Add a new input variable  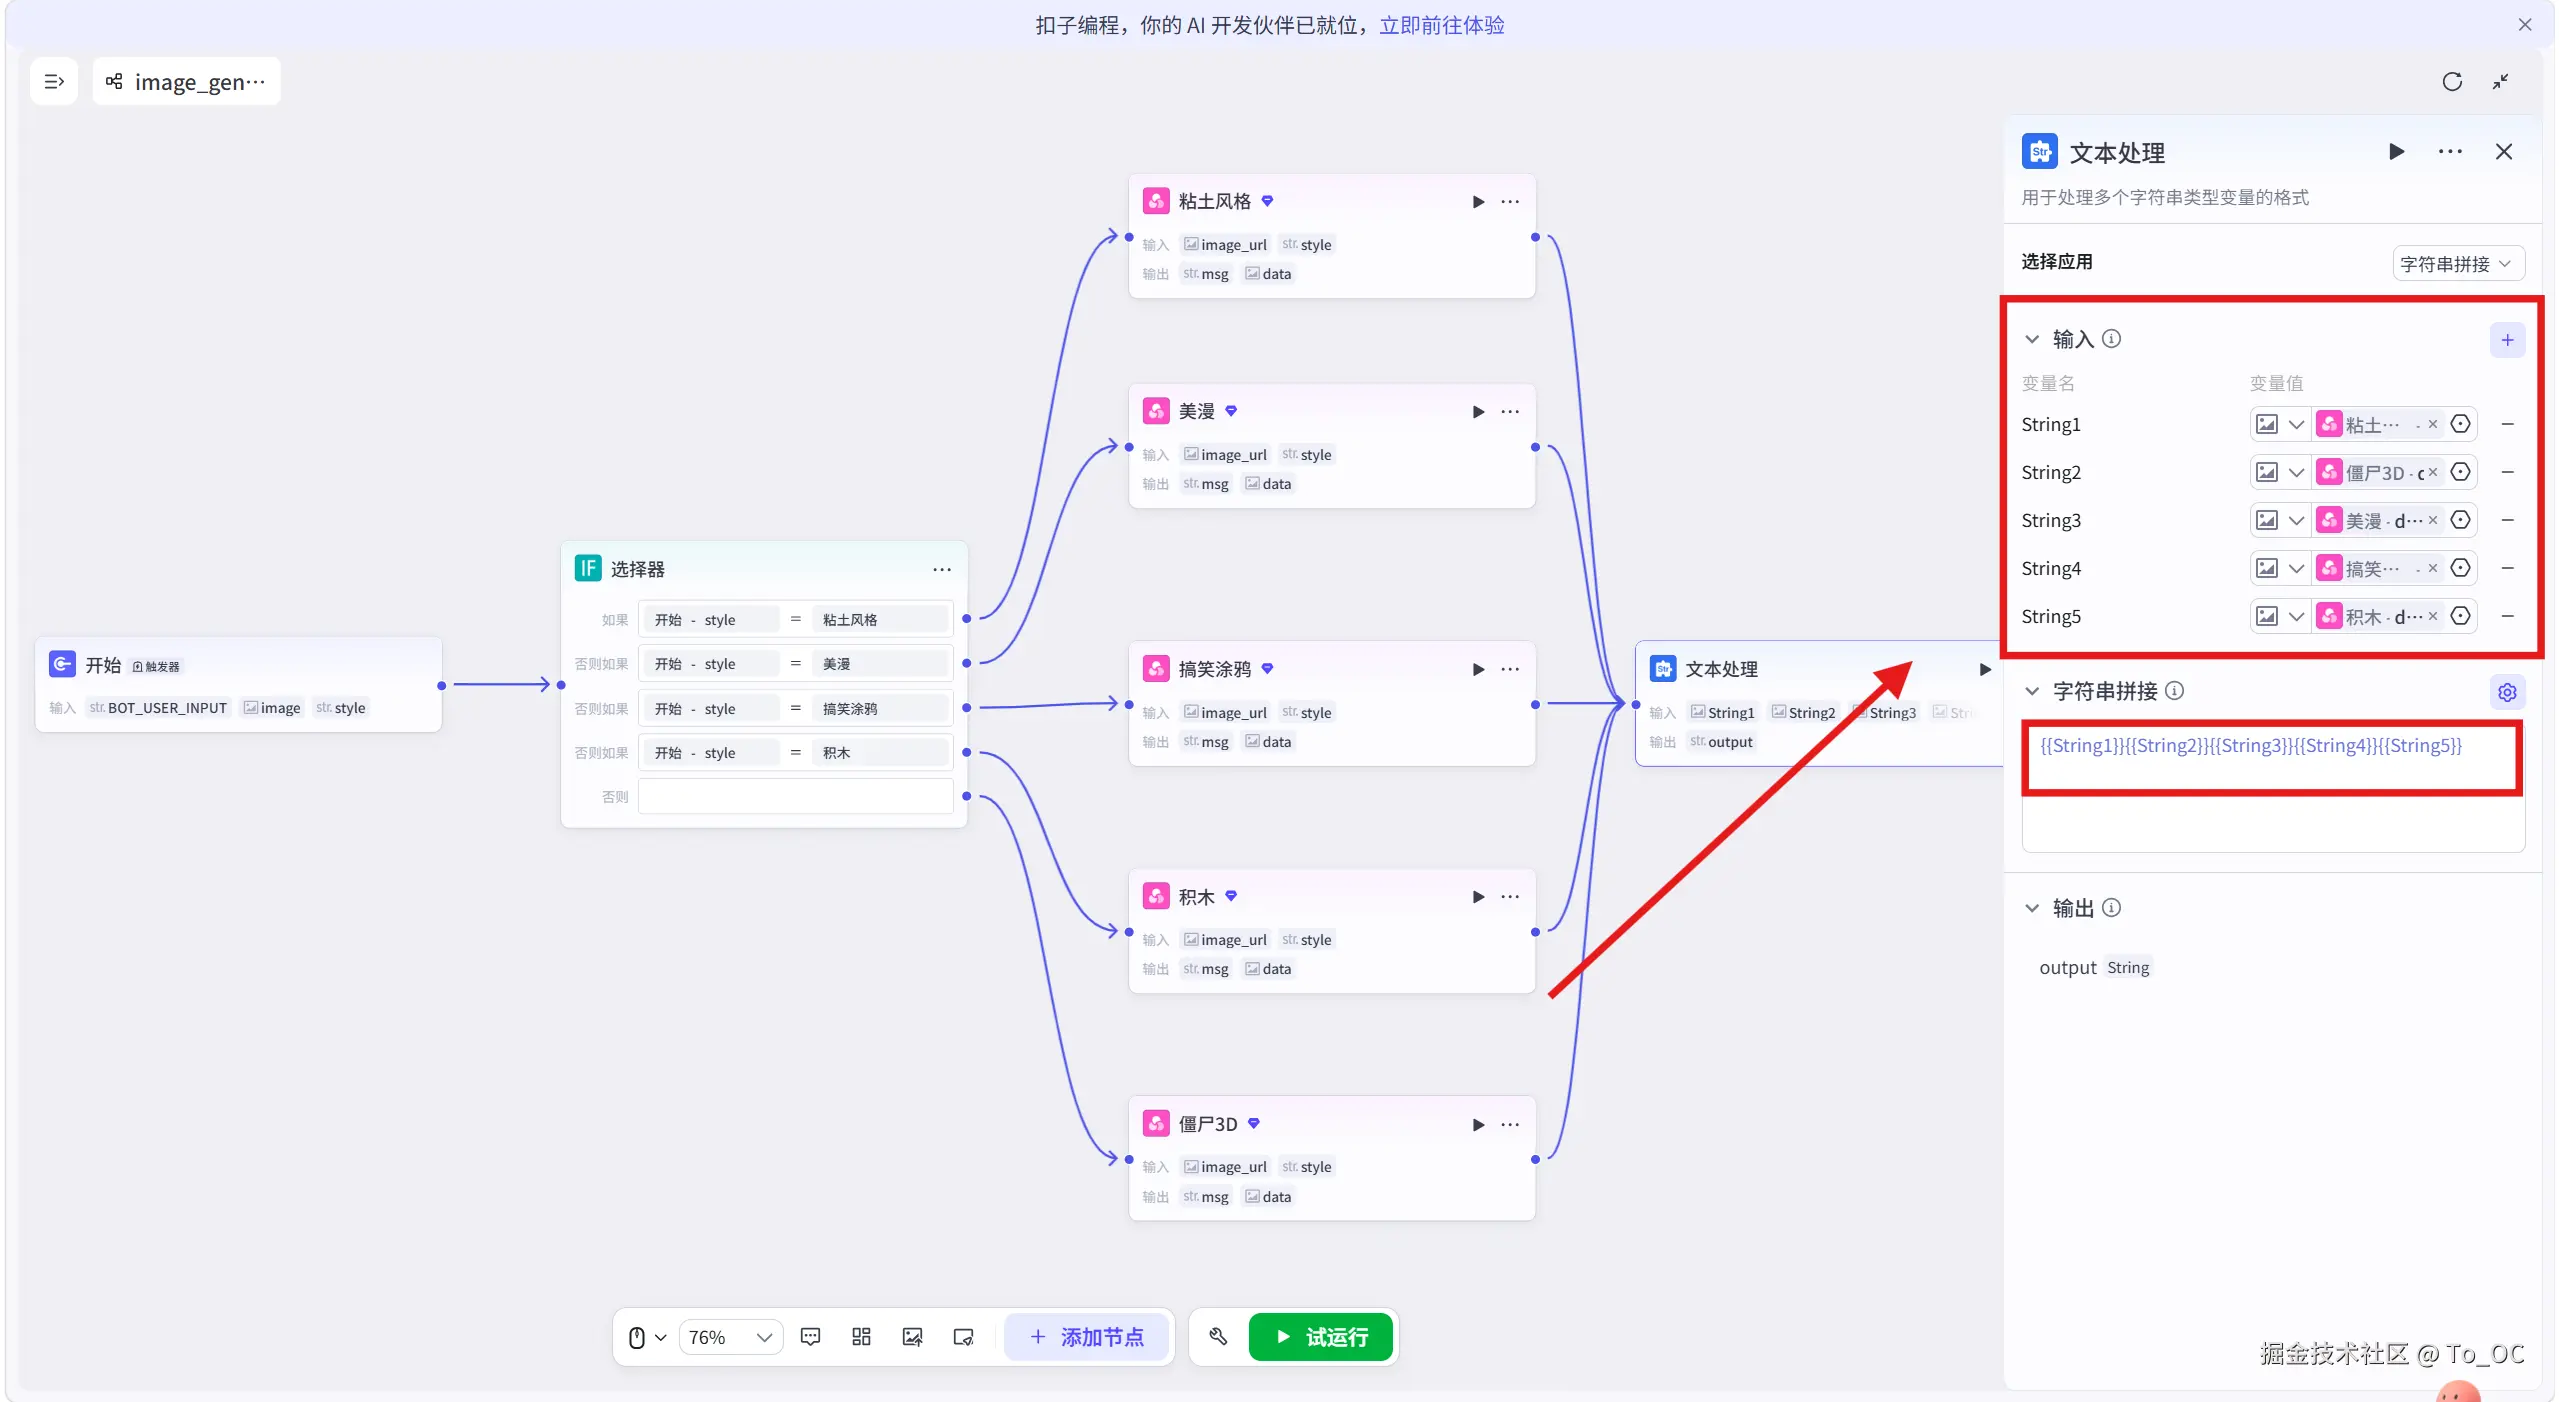[x=2507, y=340]
